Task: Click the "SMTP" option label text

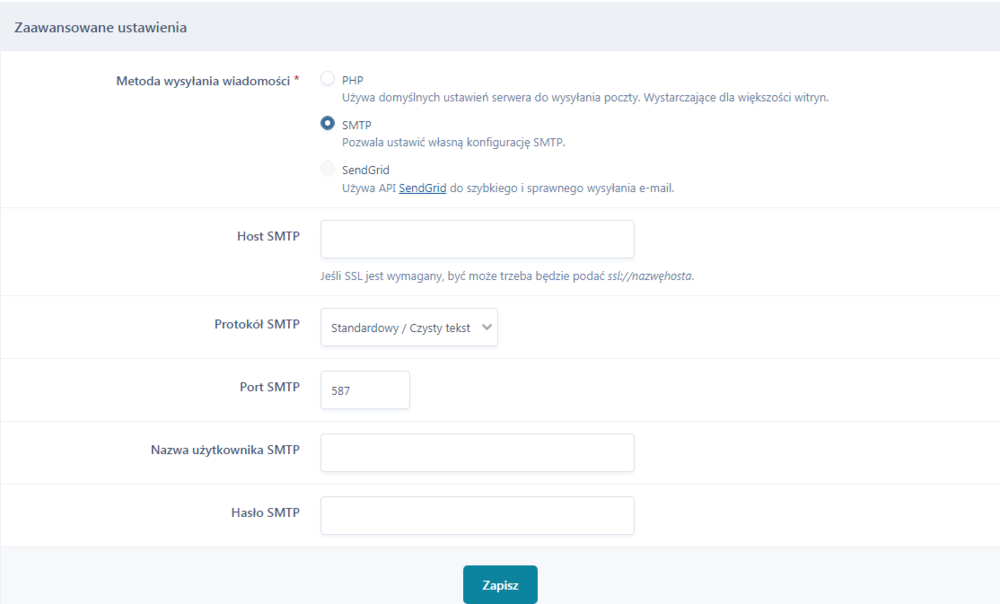Action: 356,125
